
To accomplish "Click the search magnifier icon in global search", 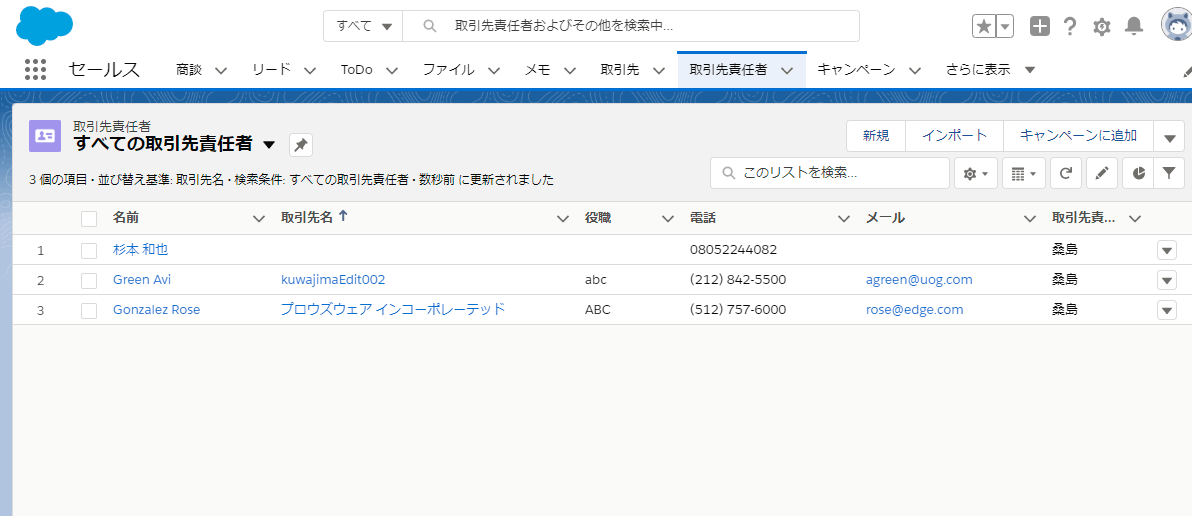I will tap(430, 26).
